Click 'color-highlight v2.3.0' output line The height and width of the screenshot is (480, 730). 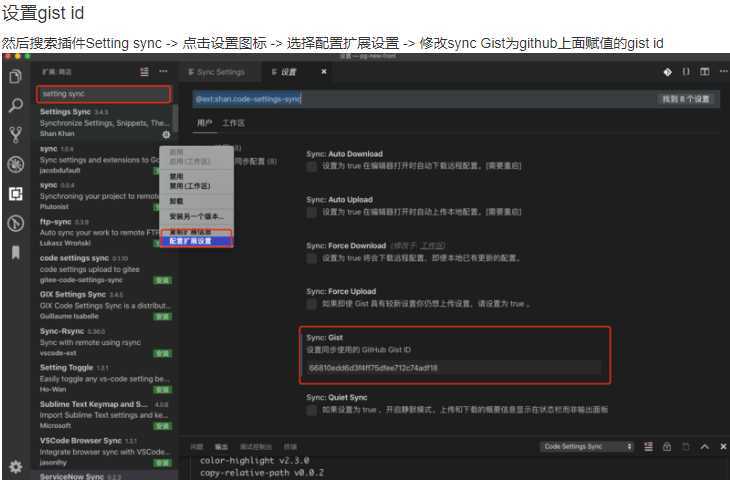(254, 460)
